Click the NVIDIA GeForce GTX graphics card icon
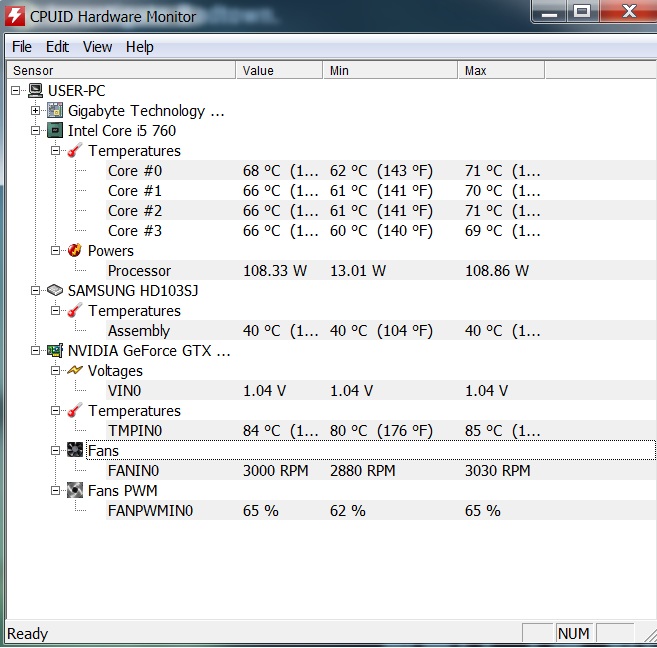Viewport: 657px width, 648px height. pos(55,351)
